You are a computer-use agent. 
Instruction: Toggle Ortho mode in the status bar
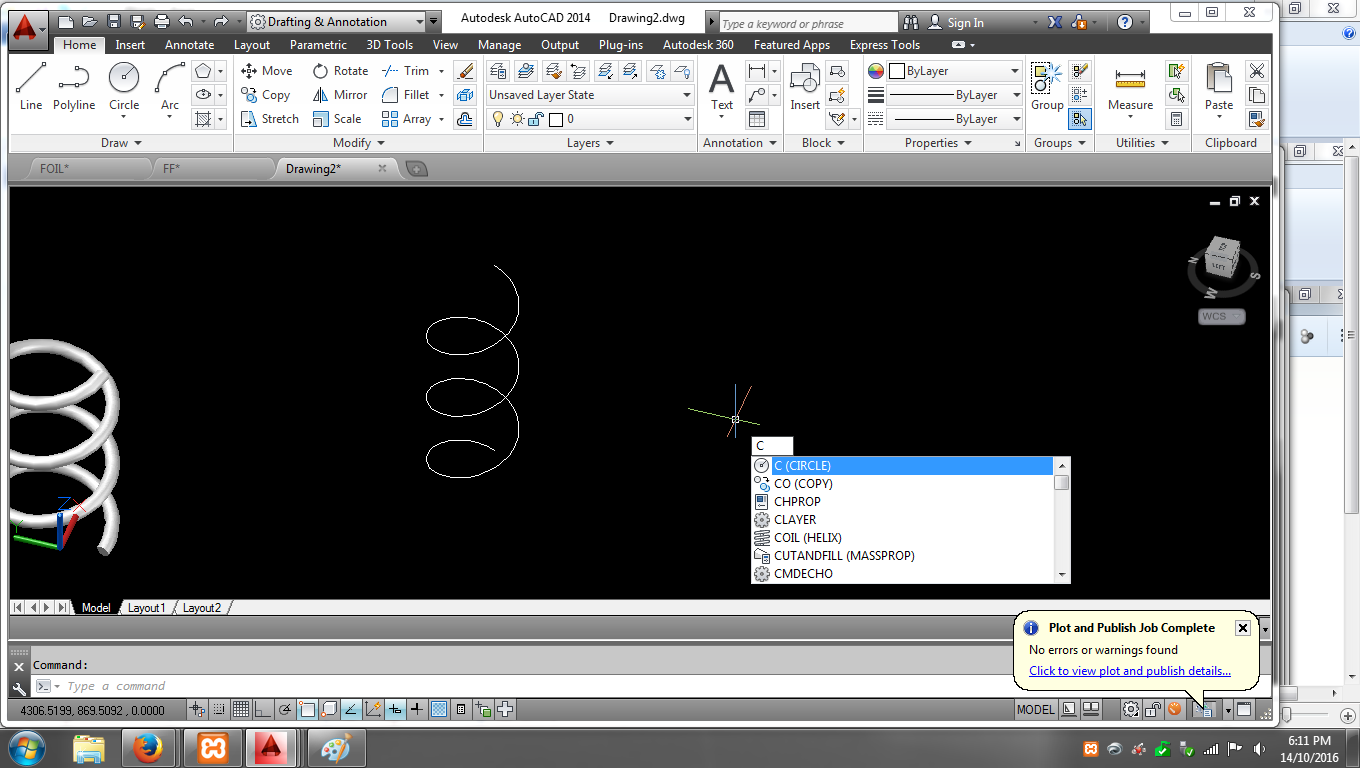point(262,709)
